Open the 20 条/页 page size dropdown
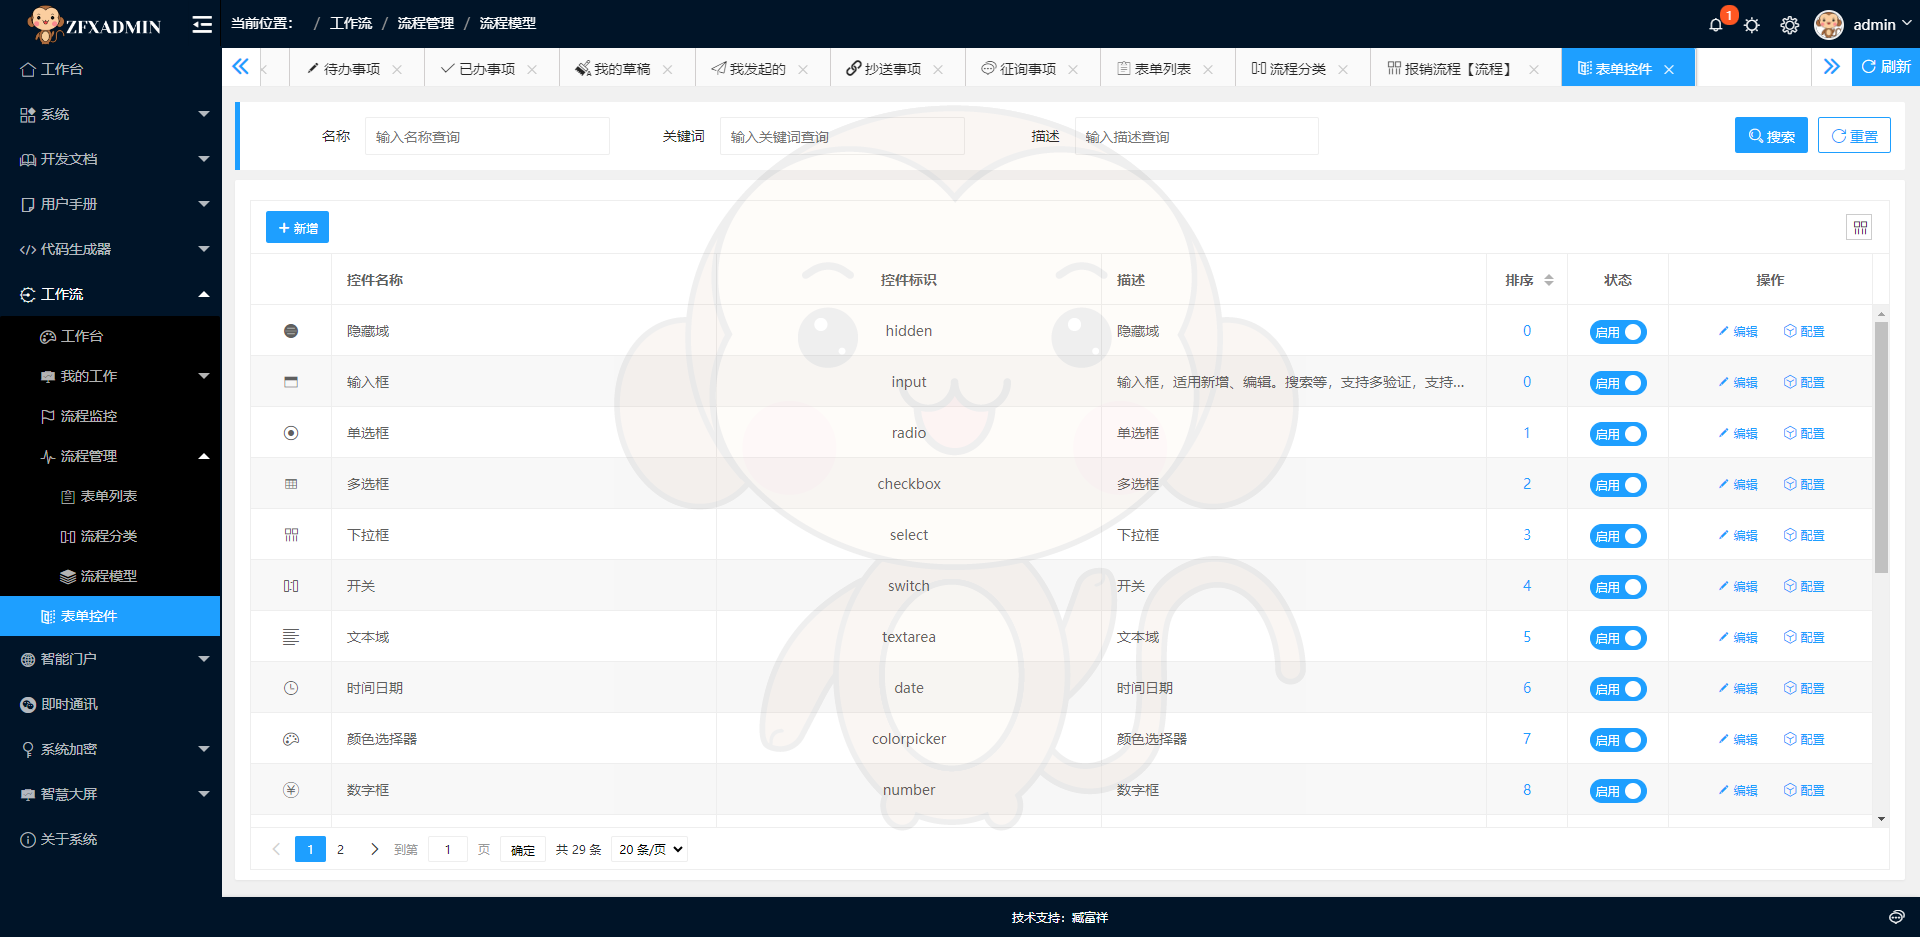The width and height of the screenshot is (1920, 937). click(650, 849)
